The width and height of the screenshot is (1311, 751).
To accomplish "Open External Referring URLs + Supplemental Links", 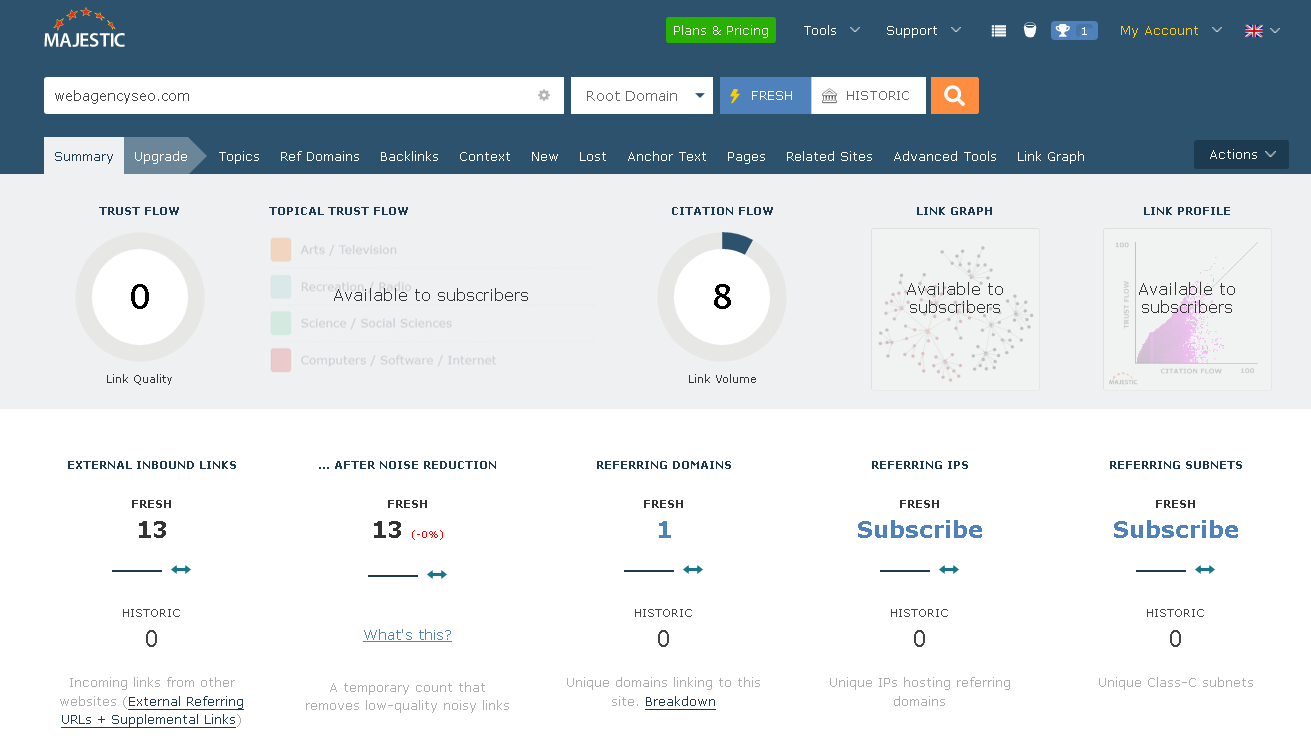I will 152,710.
